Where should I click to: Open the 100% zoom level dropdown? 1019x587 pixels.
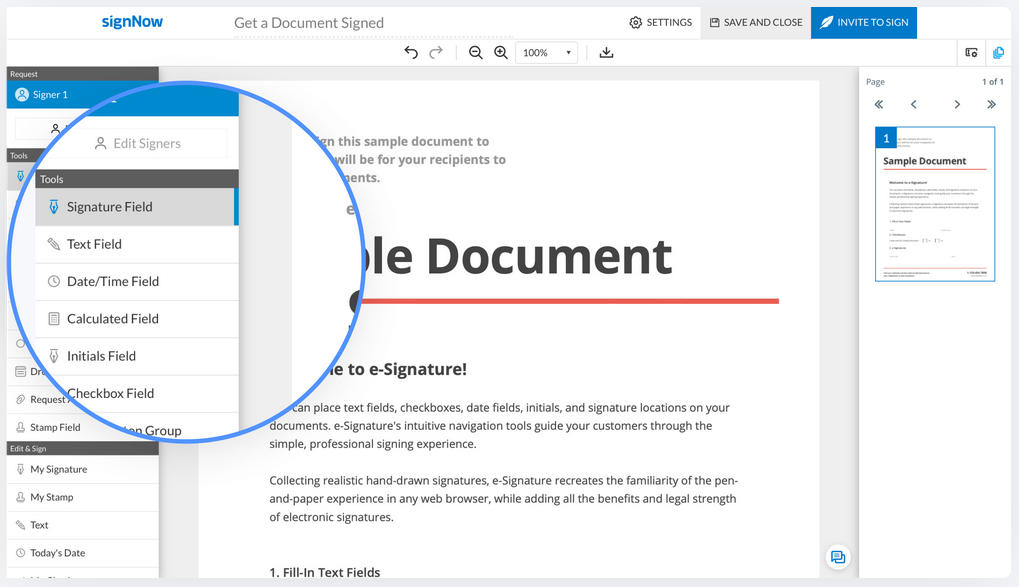click(547, 52)
